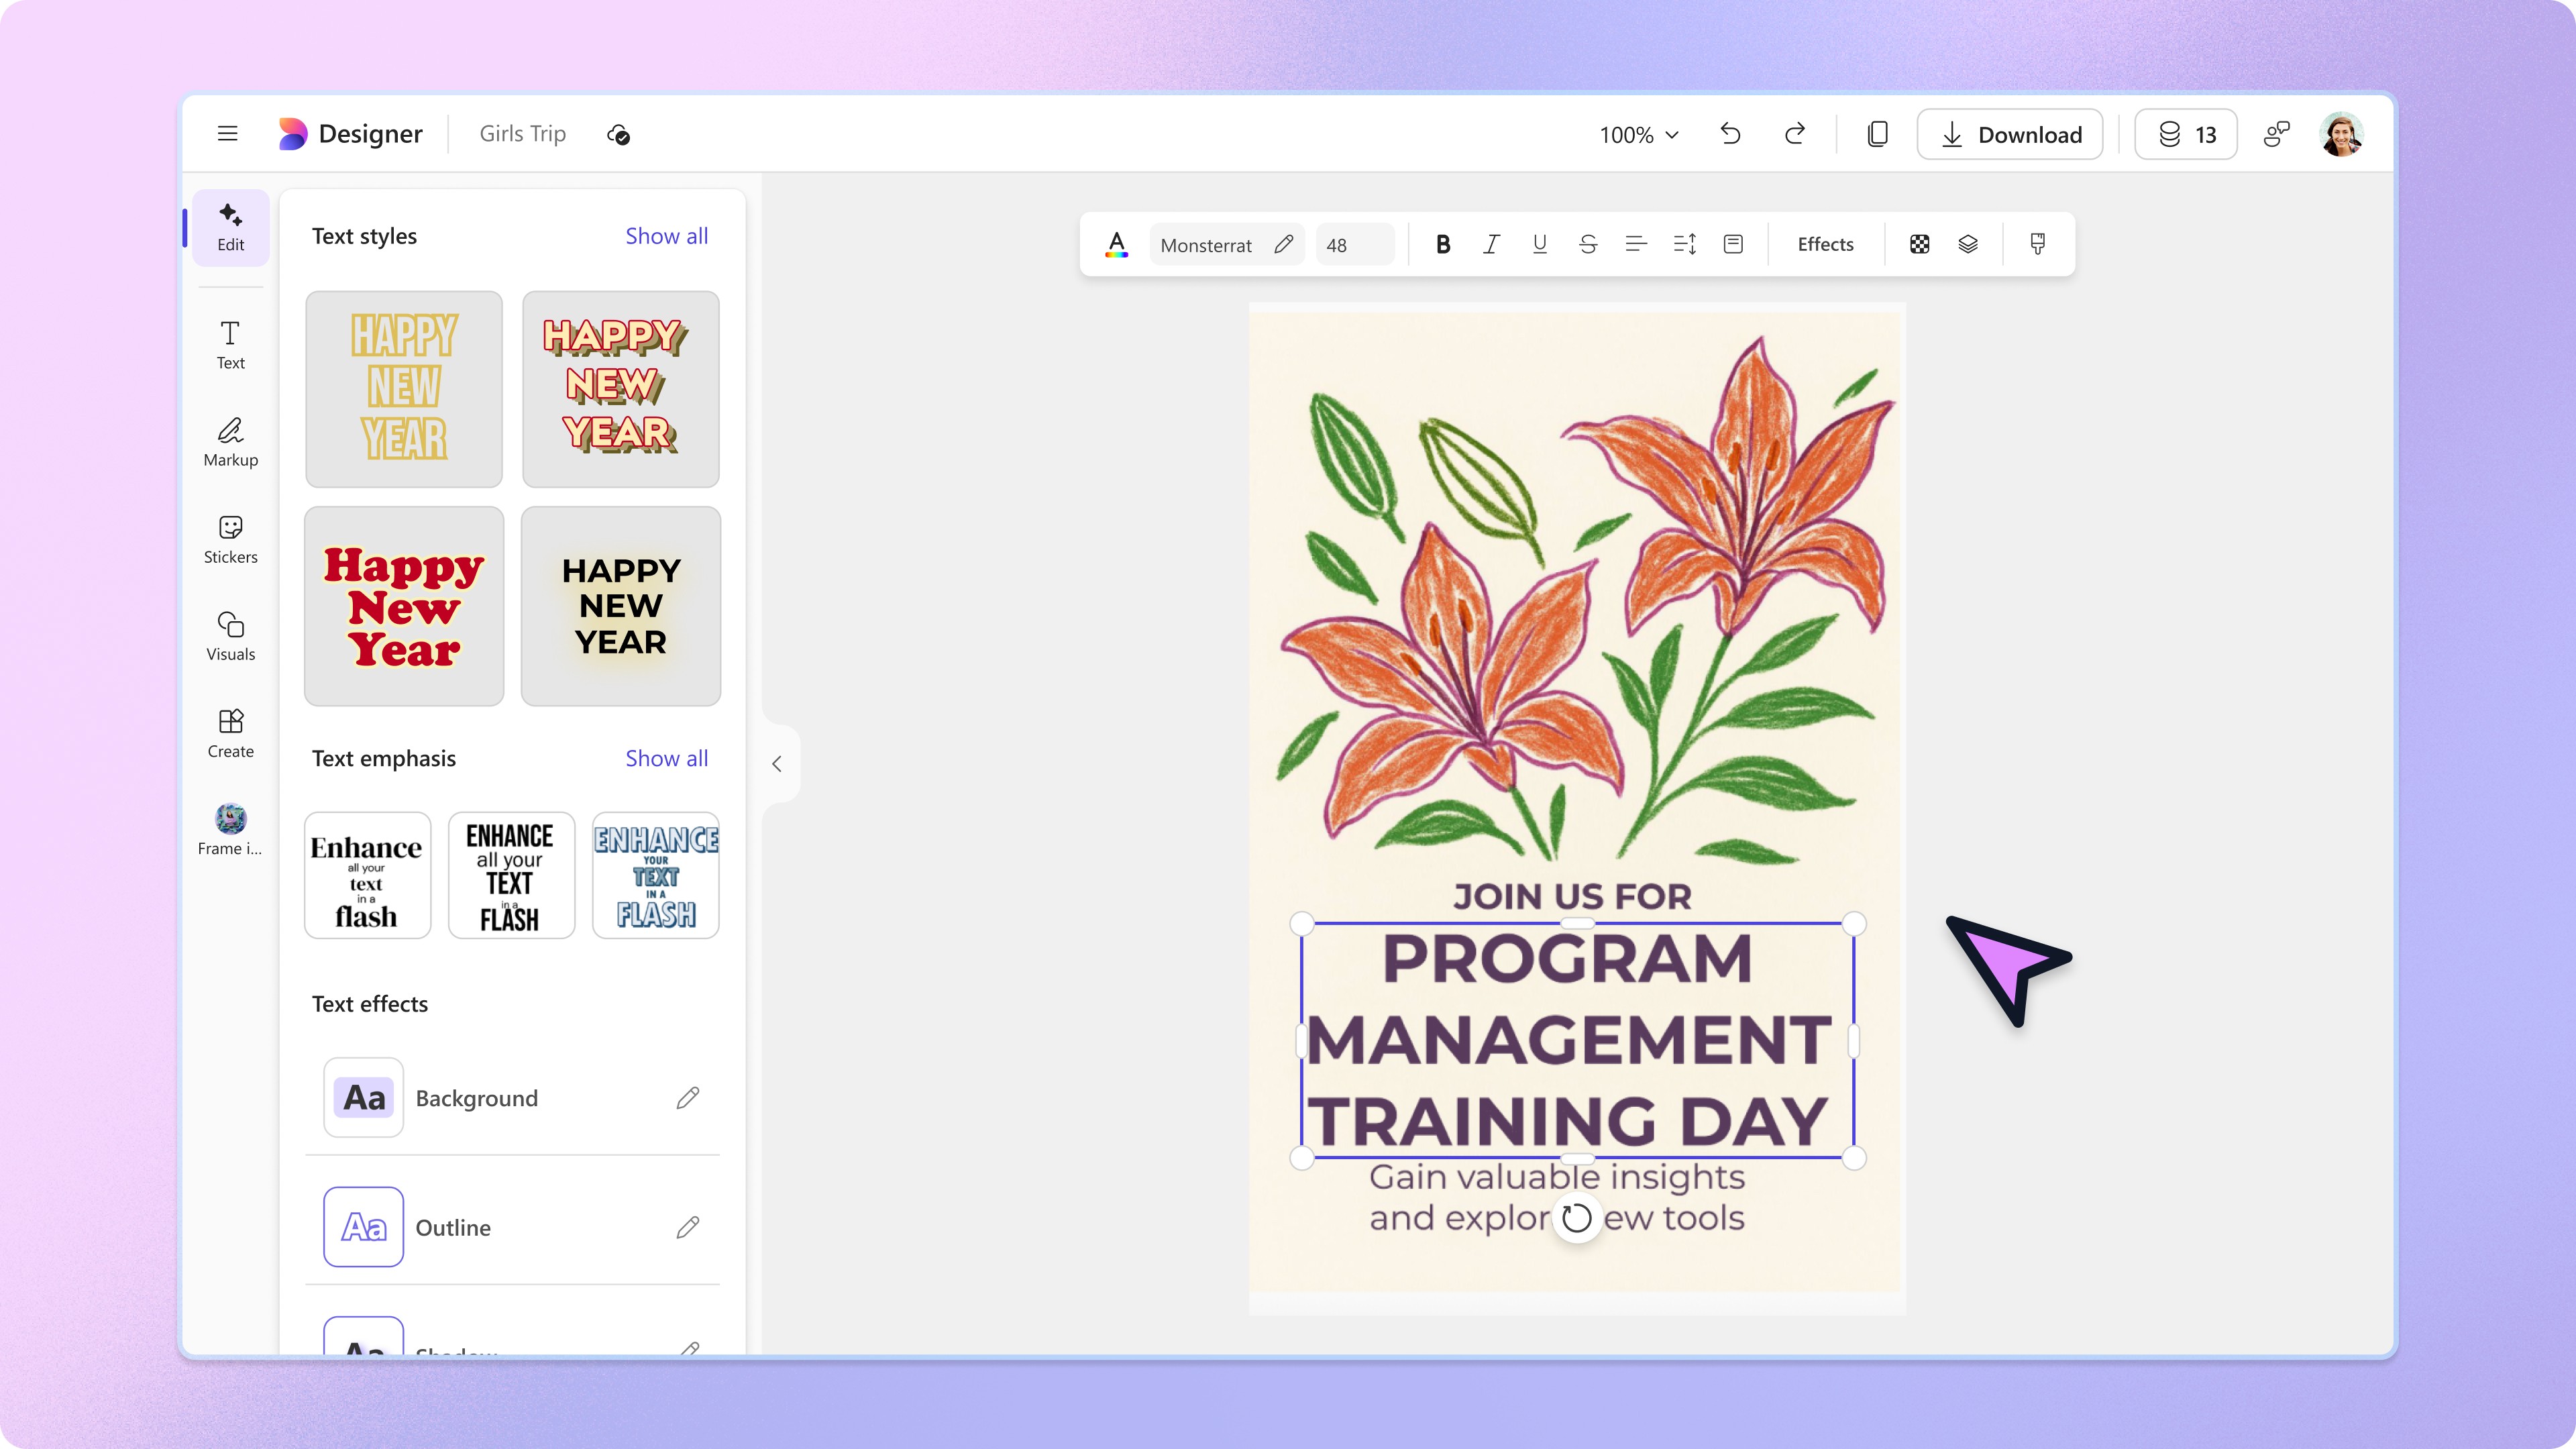The width and height of the screenshot is (2576, 1449).
Task: Toggle bold formatting
Action: click(x=1442, y=244)
